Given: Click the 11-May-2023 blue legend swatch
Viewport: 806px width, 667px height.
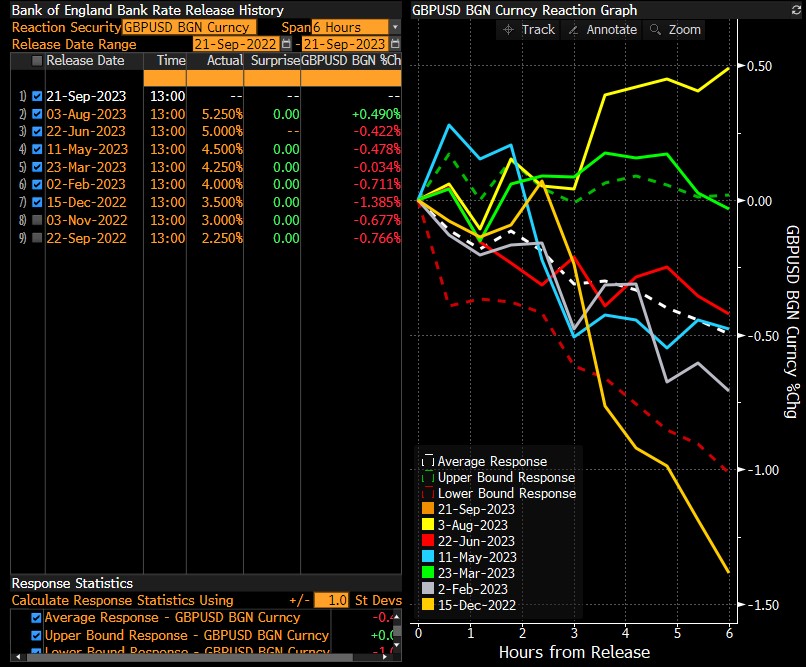Looking at the screenshot, I should (x=428, y=557).
